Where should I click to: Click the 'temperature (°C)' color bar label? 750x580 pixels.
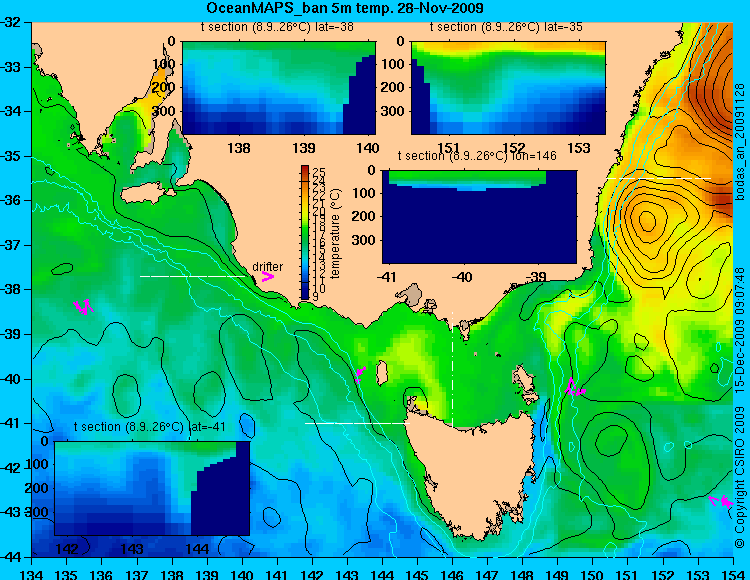tap(335, 233)
